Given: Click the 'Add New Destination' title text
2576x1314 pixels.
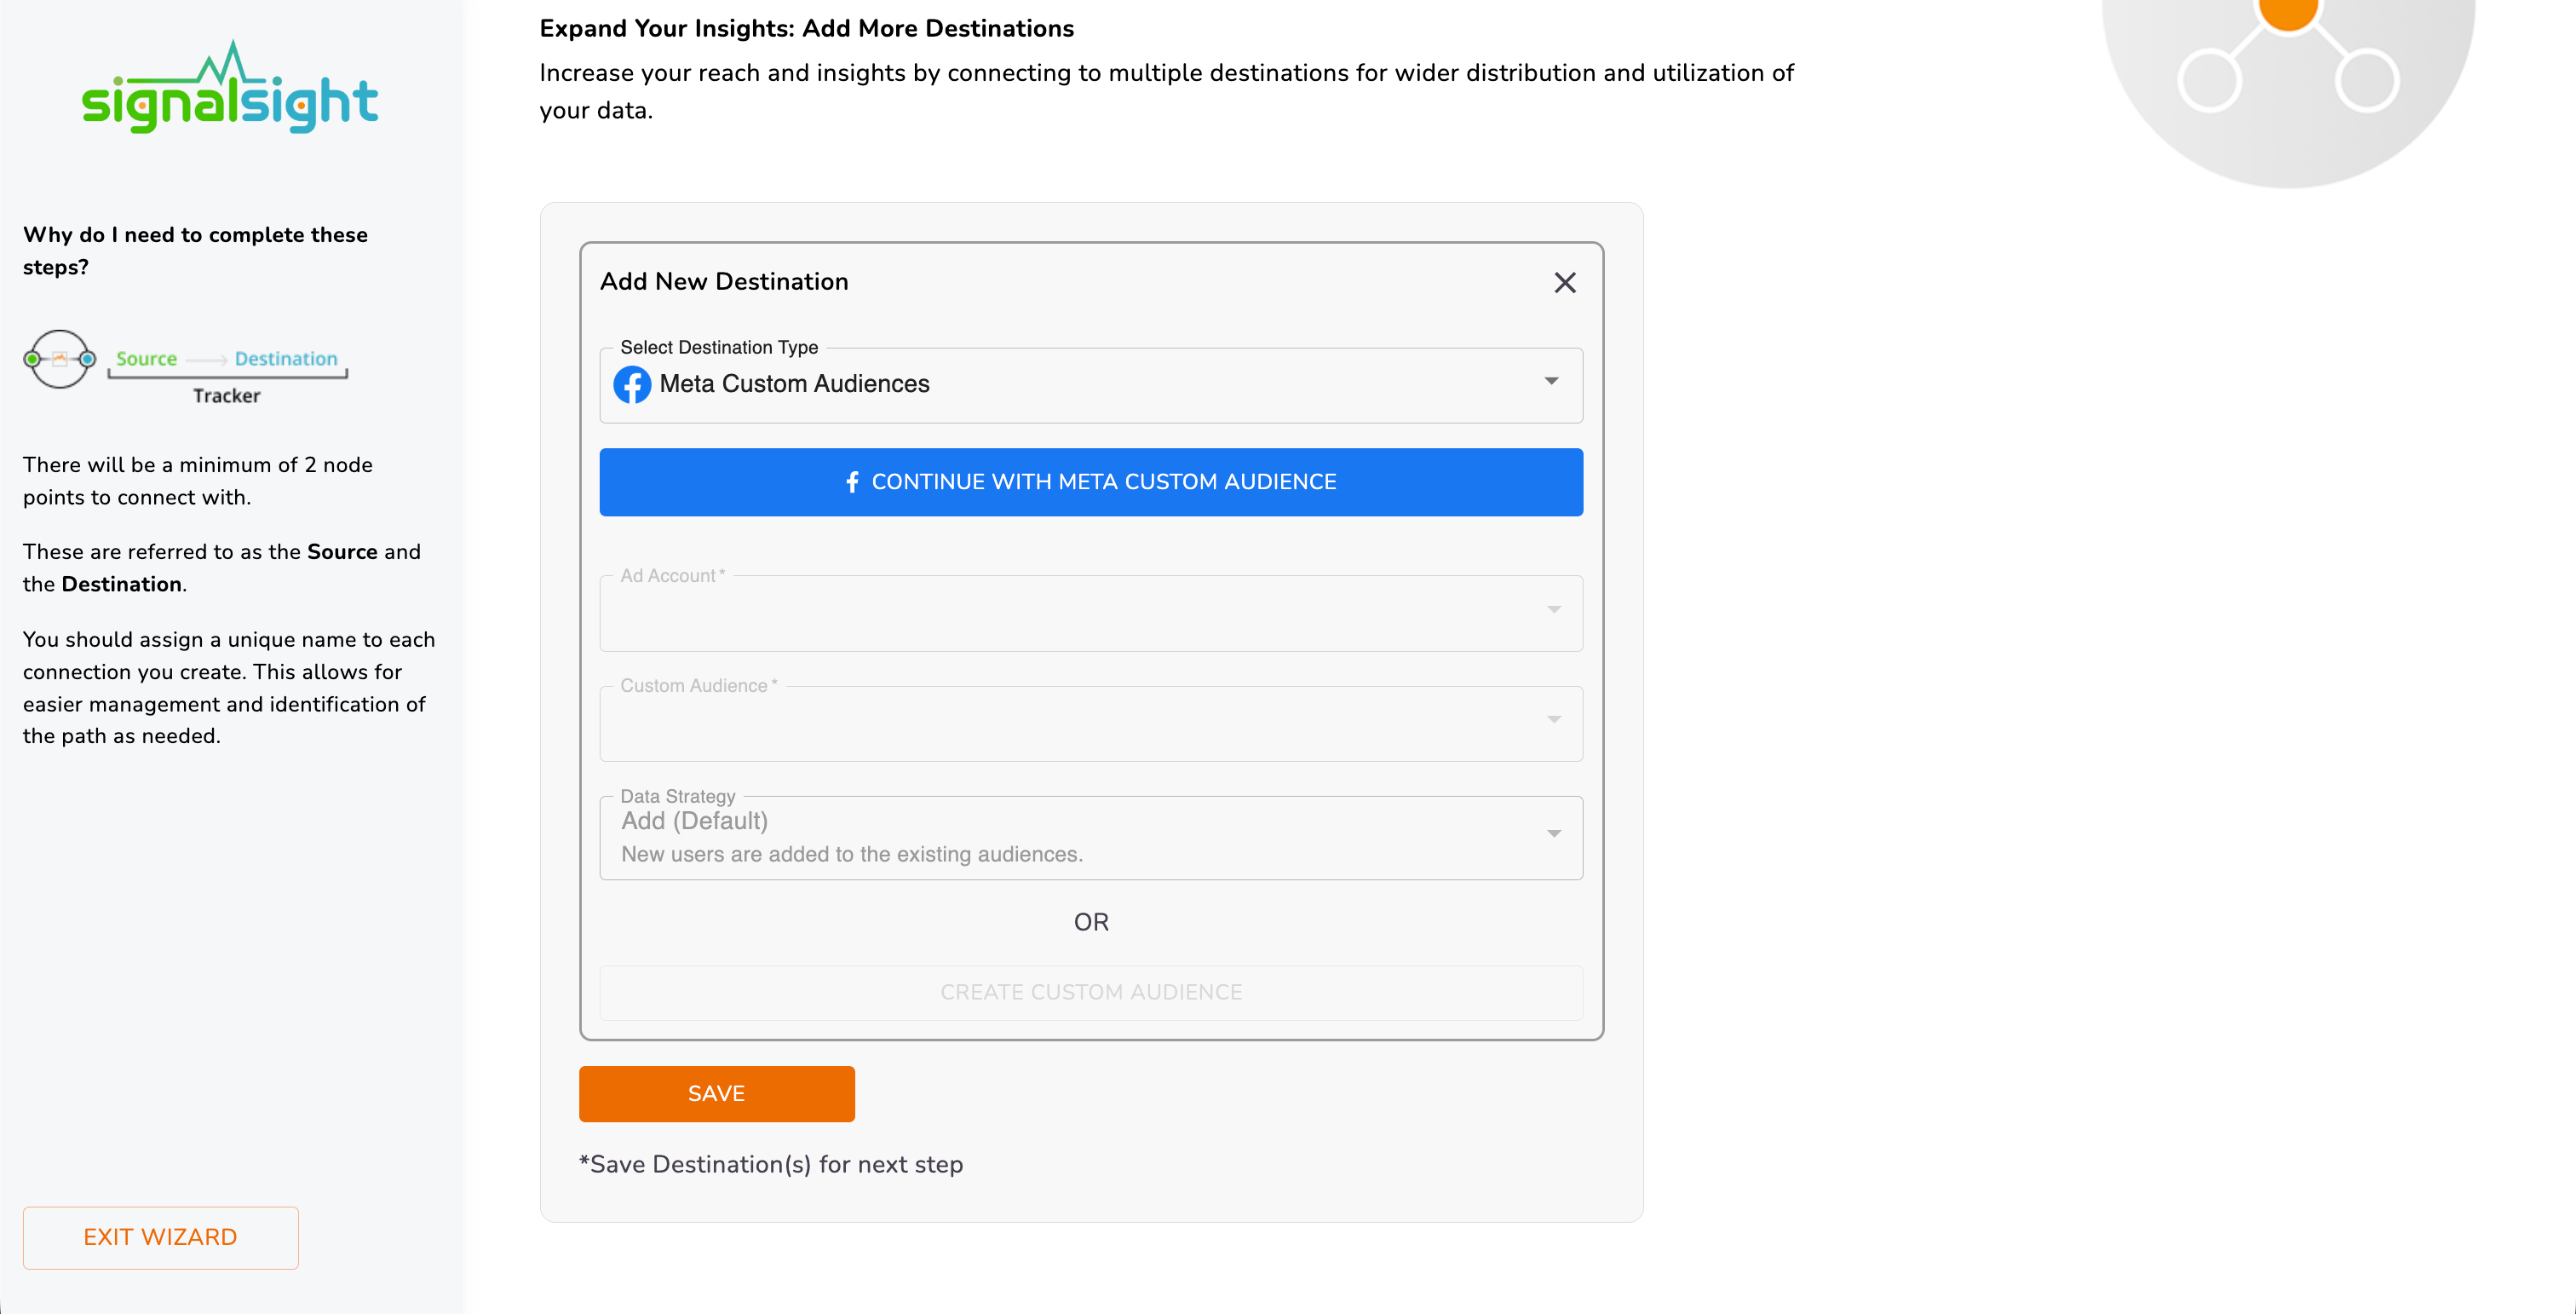Looking at the screenshot, I should pyautogui.click(x=724, y=281).
